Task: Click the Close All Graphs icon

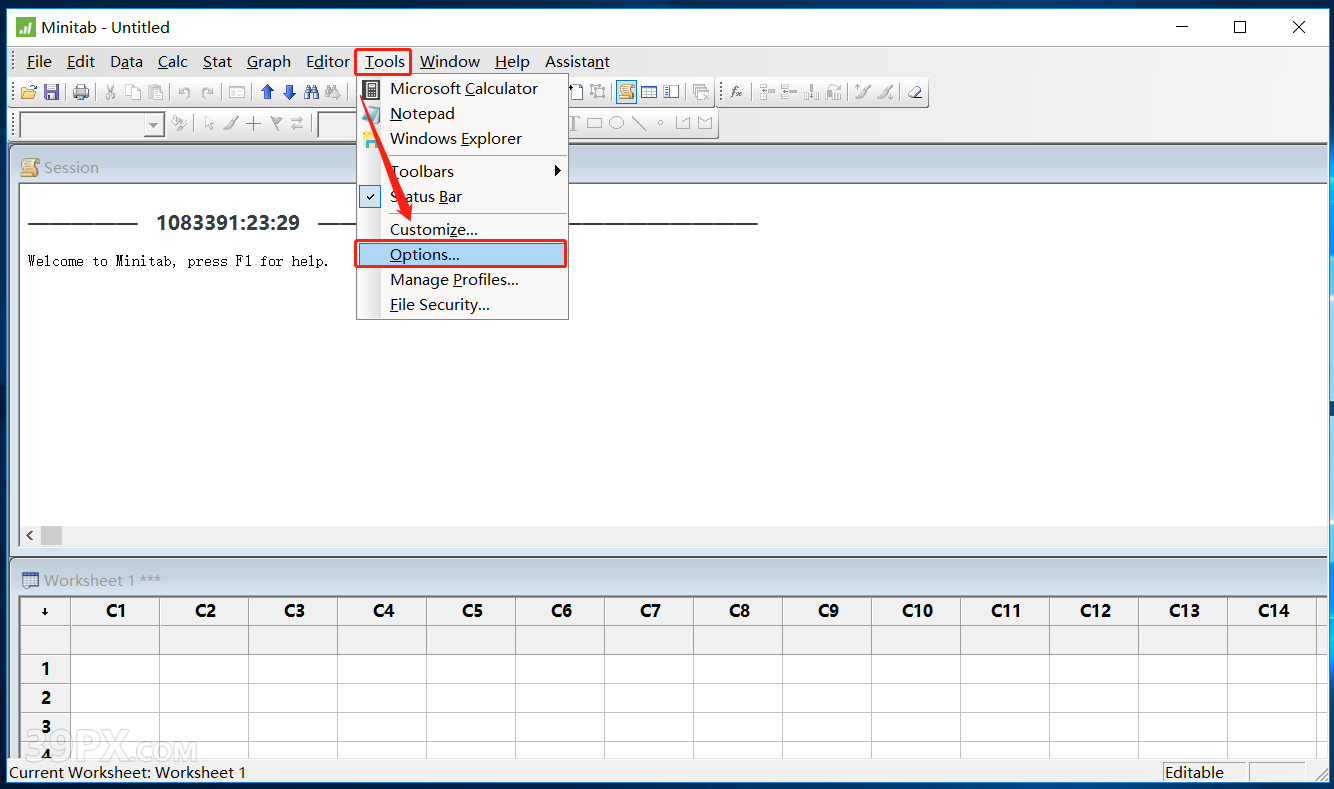Action: click(701, 92)
